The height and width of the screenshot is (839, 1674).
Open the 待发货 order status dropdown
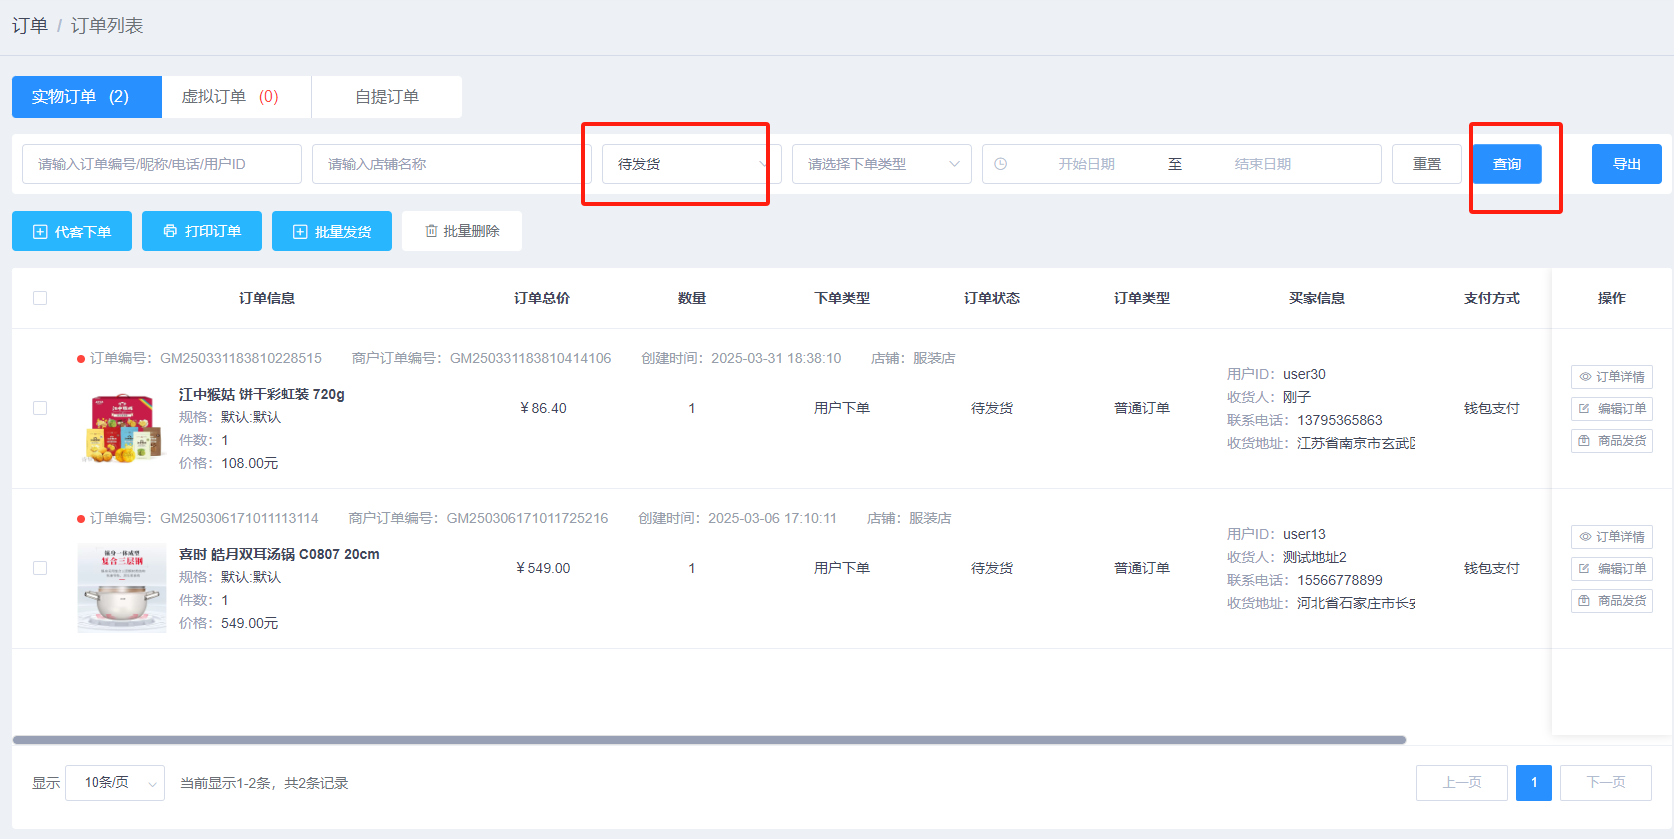(686, 164)
